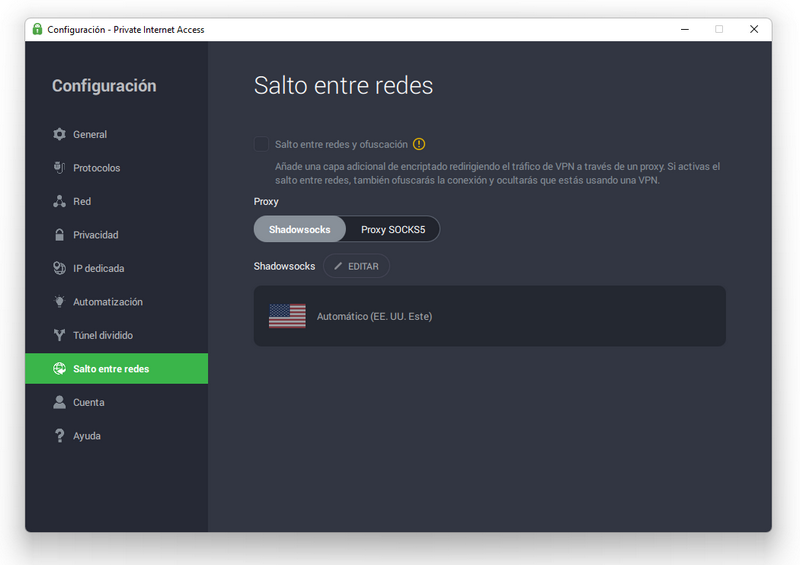
Task: Minimize the Configuración window
Action: coord(685,29)
